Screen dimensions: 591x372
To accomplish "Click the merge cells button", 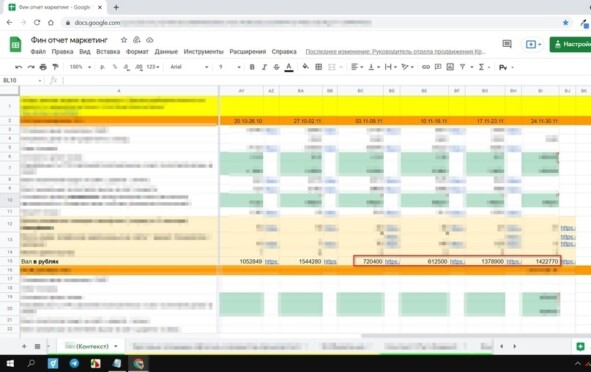I will (332, 67).
